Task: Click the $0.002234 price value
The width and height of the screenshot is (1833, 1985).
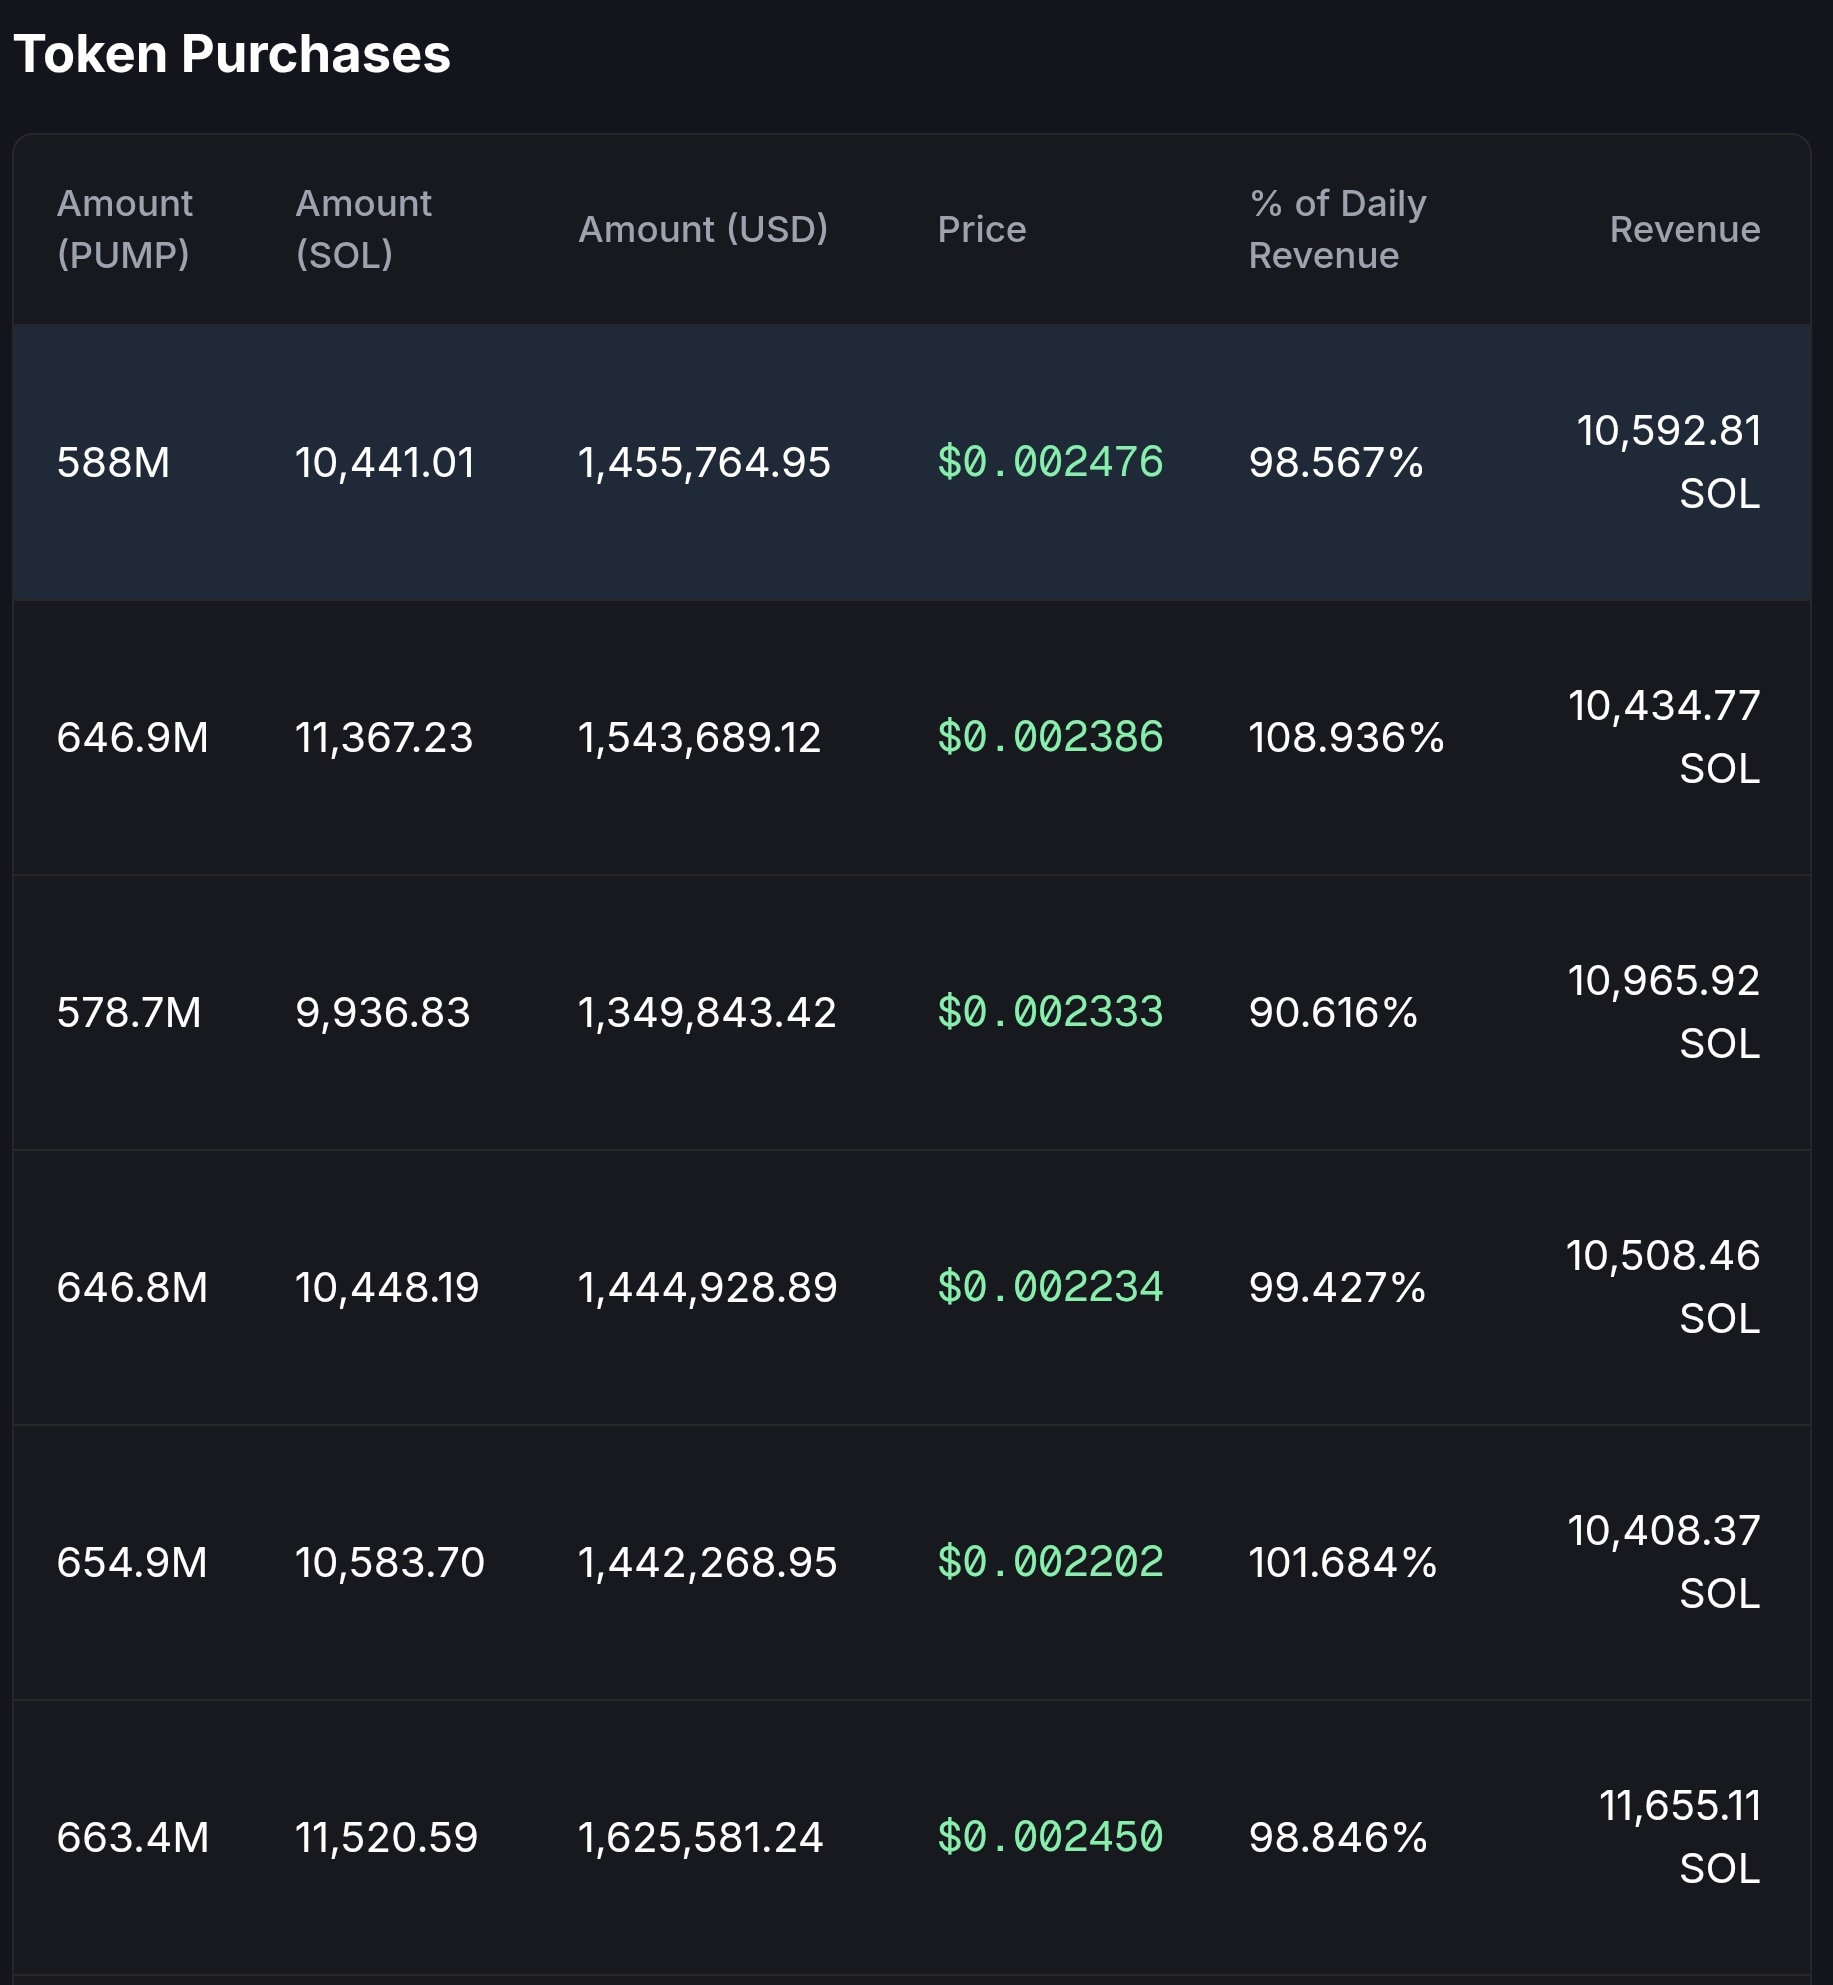Action: pyautogui.click(x=1050, y=1287)
